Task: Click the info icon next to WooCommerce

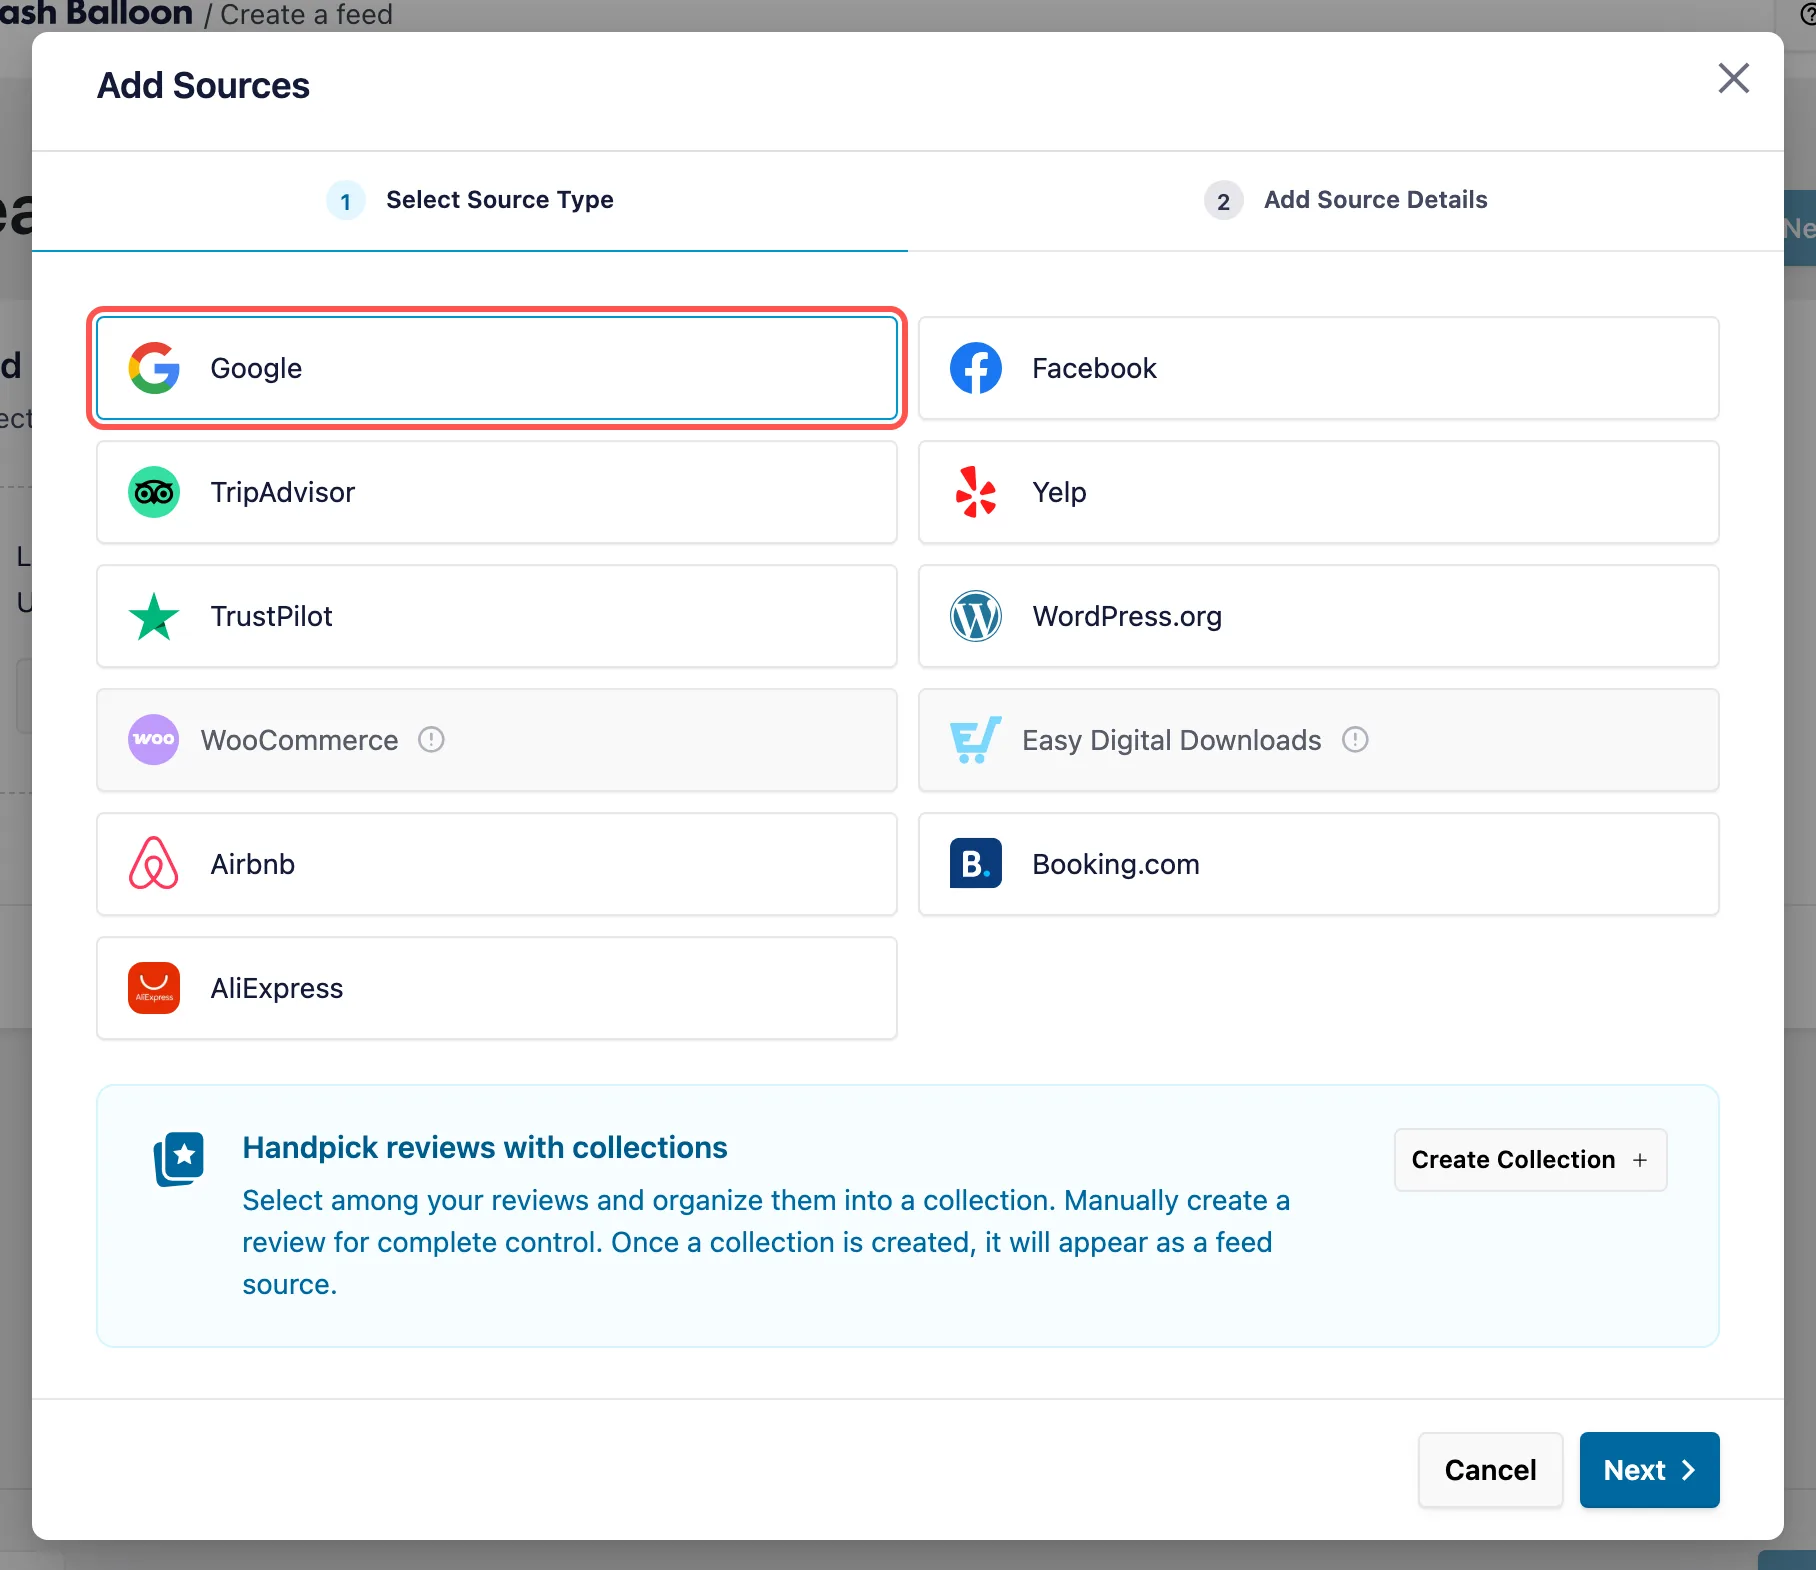Action: pos(431,740)
